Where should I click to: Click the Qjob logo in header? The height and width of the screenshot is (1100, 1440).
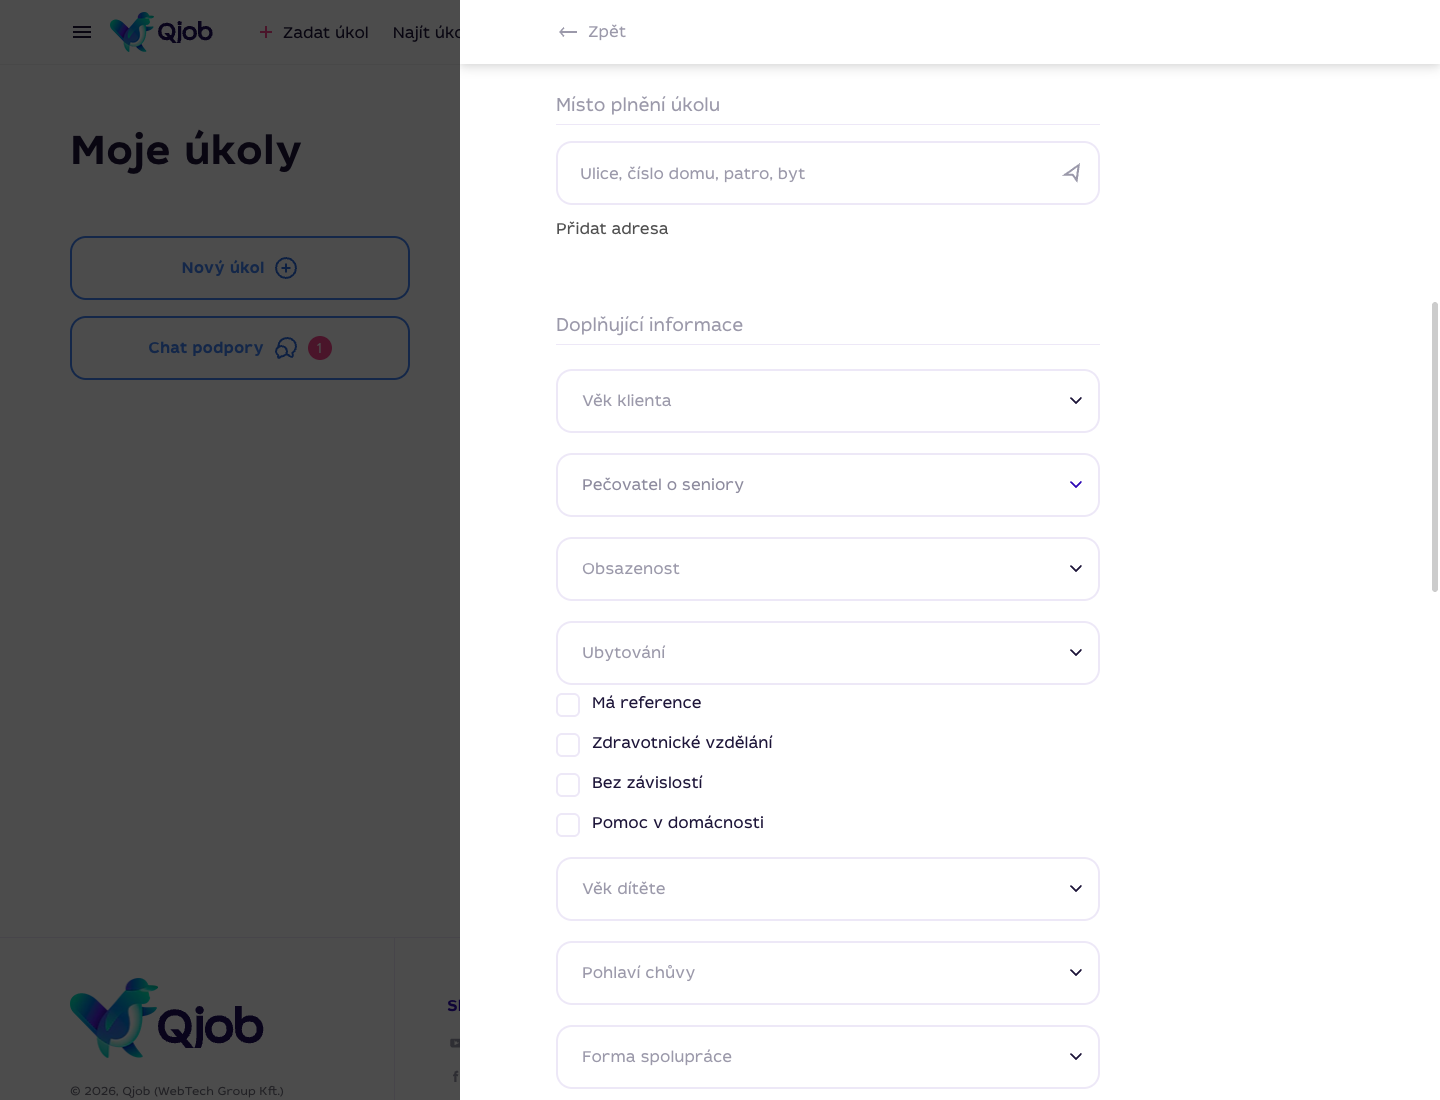(161, 32)
